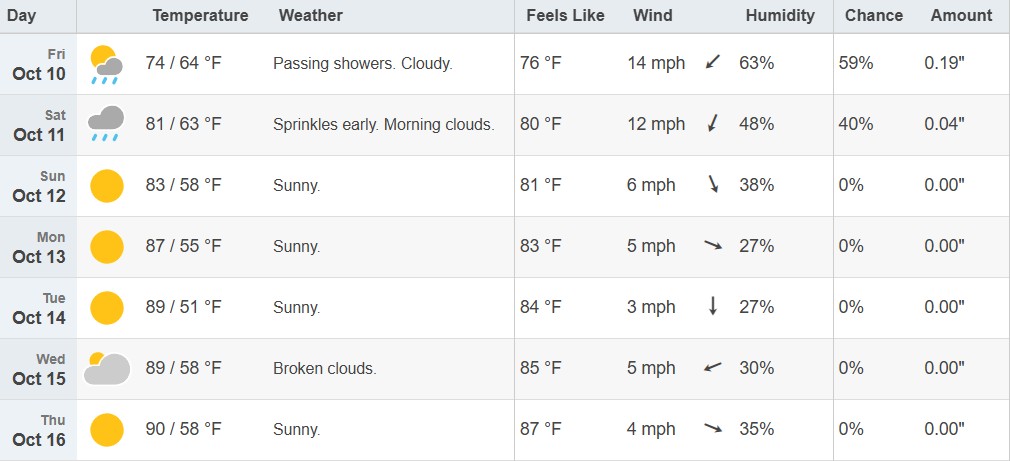Click the Tuesday downward wind arrow
Image resolution: width=1010 pixels, height=461 pixels.
pos(713,307)
